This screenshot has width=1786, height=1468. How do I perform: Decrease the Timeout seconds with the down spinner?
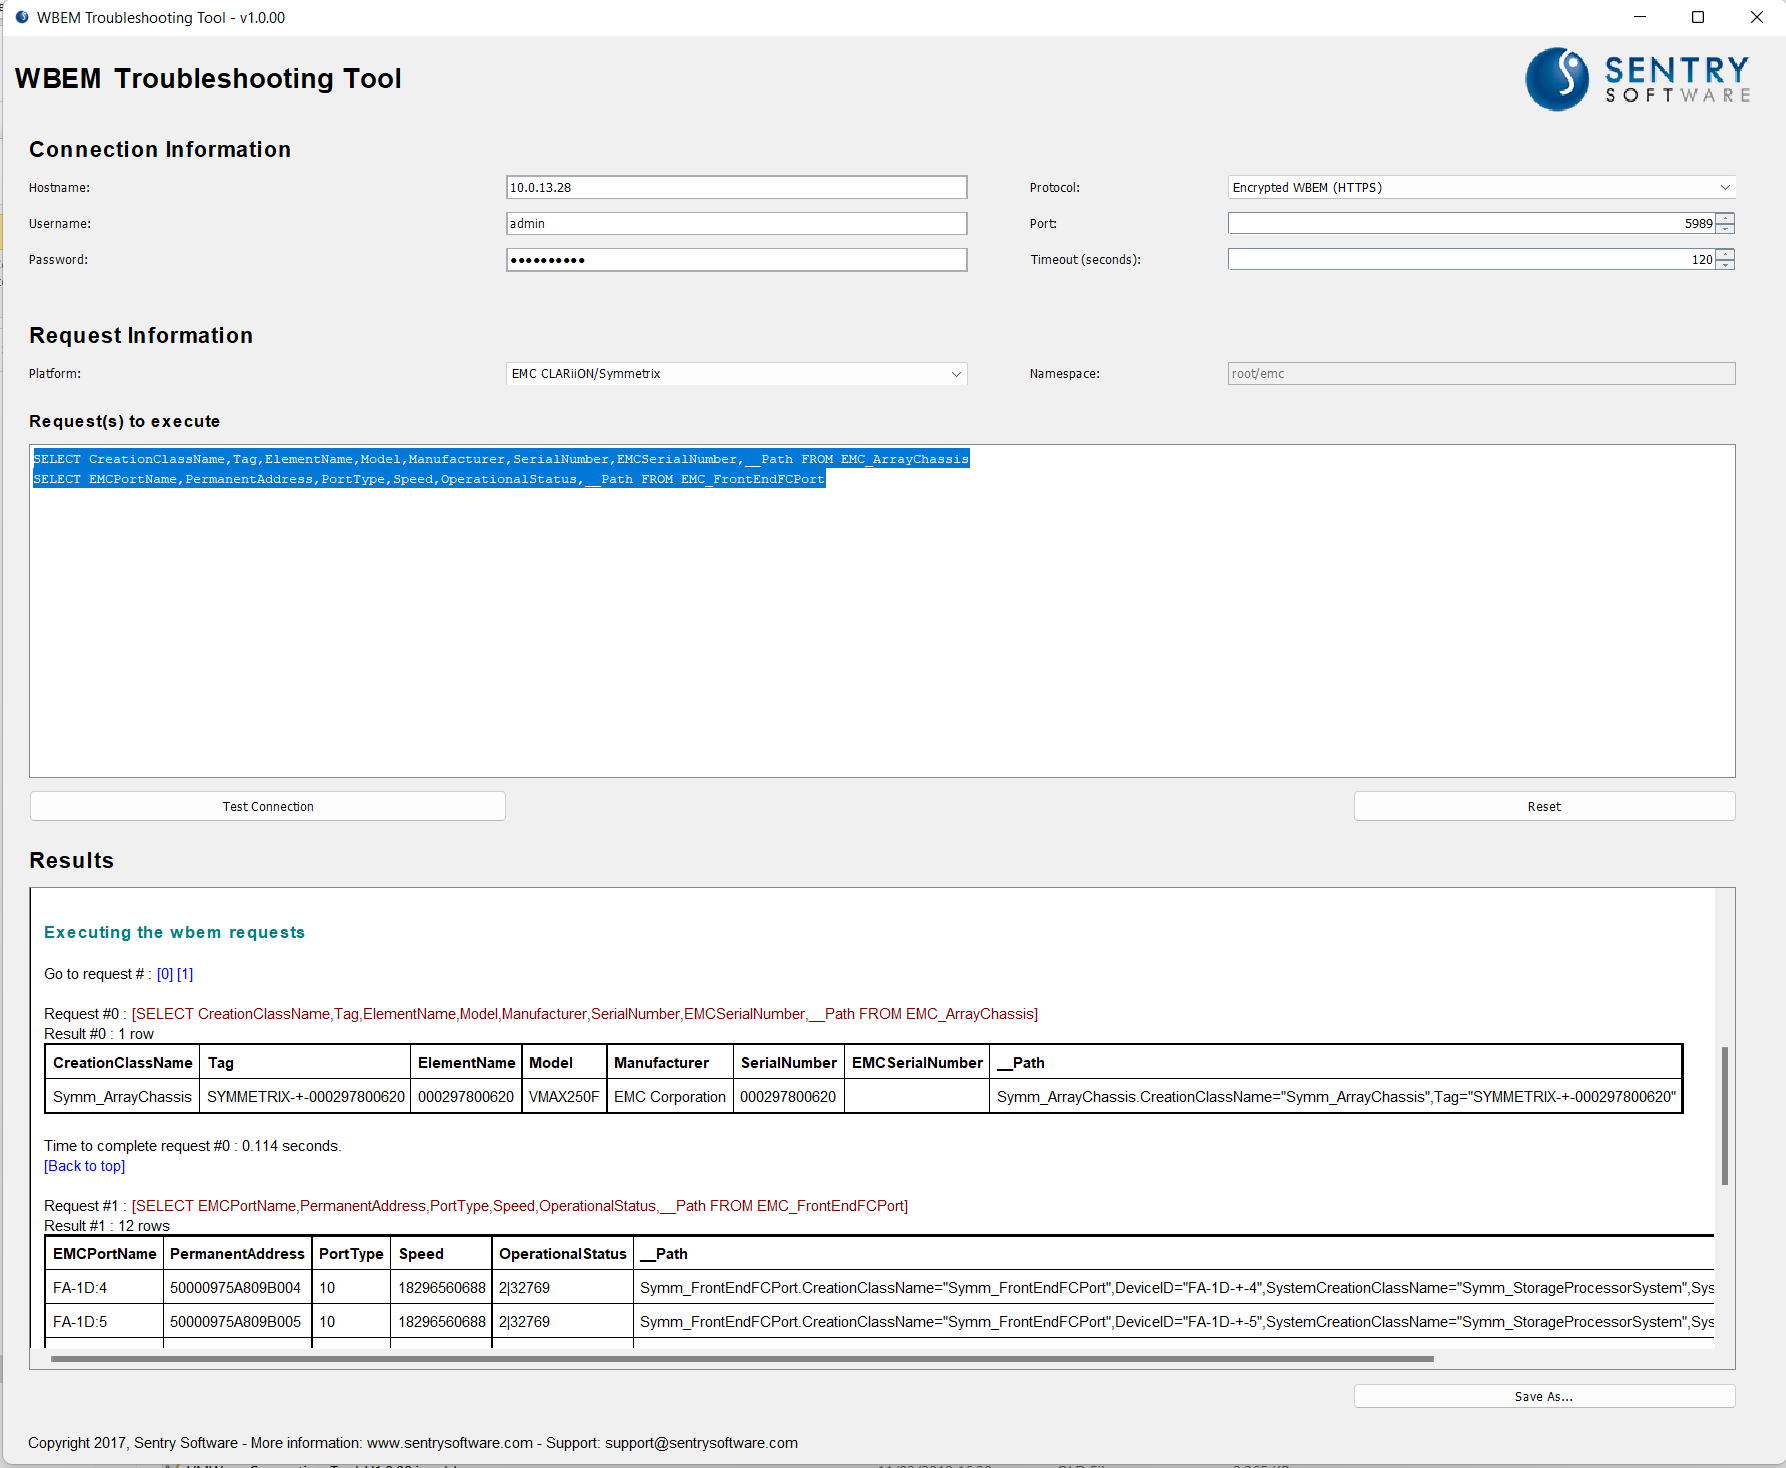1725,264
